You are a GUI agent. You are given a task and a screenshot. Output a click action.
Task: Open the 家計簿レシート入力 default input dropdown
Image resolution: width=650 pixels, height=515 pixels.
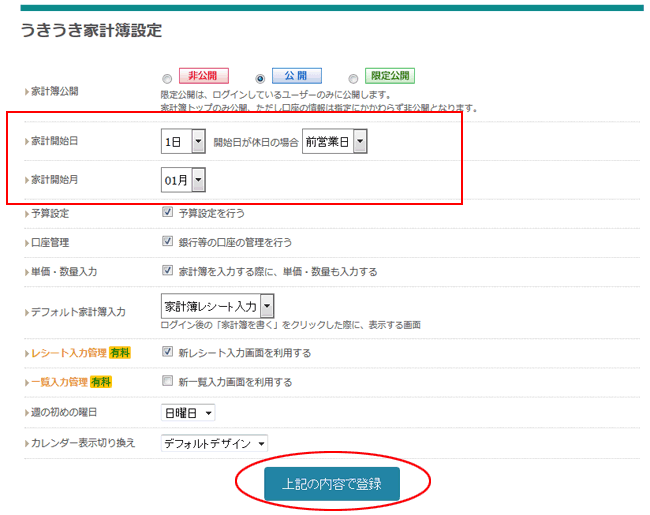[217, 306]
